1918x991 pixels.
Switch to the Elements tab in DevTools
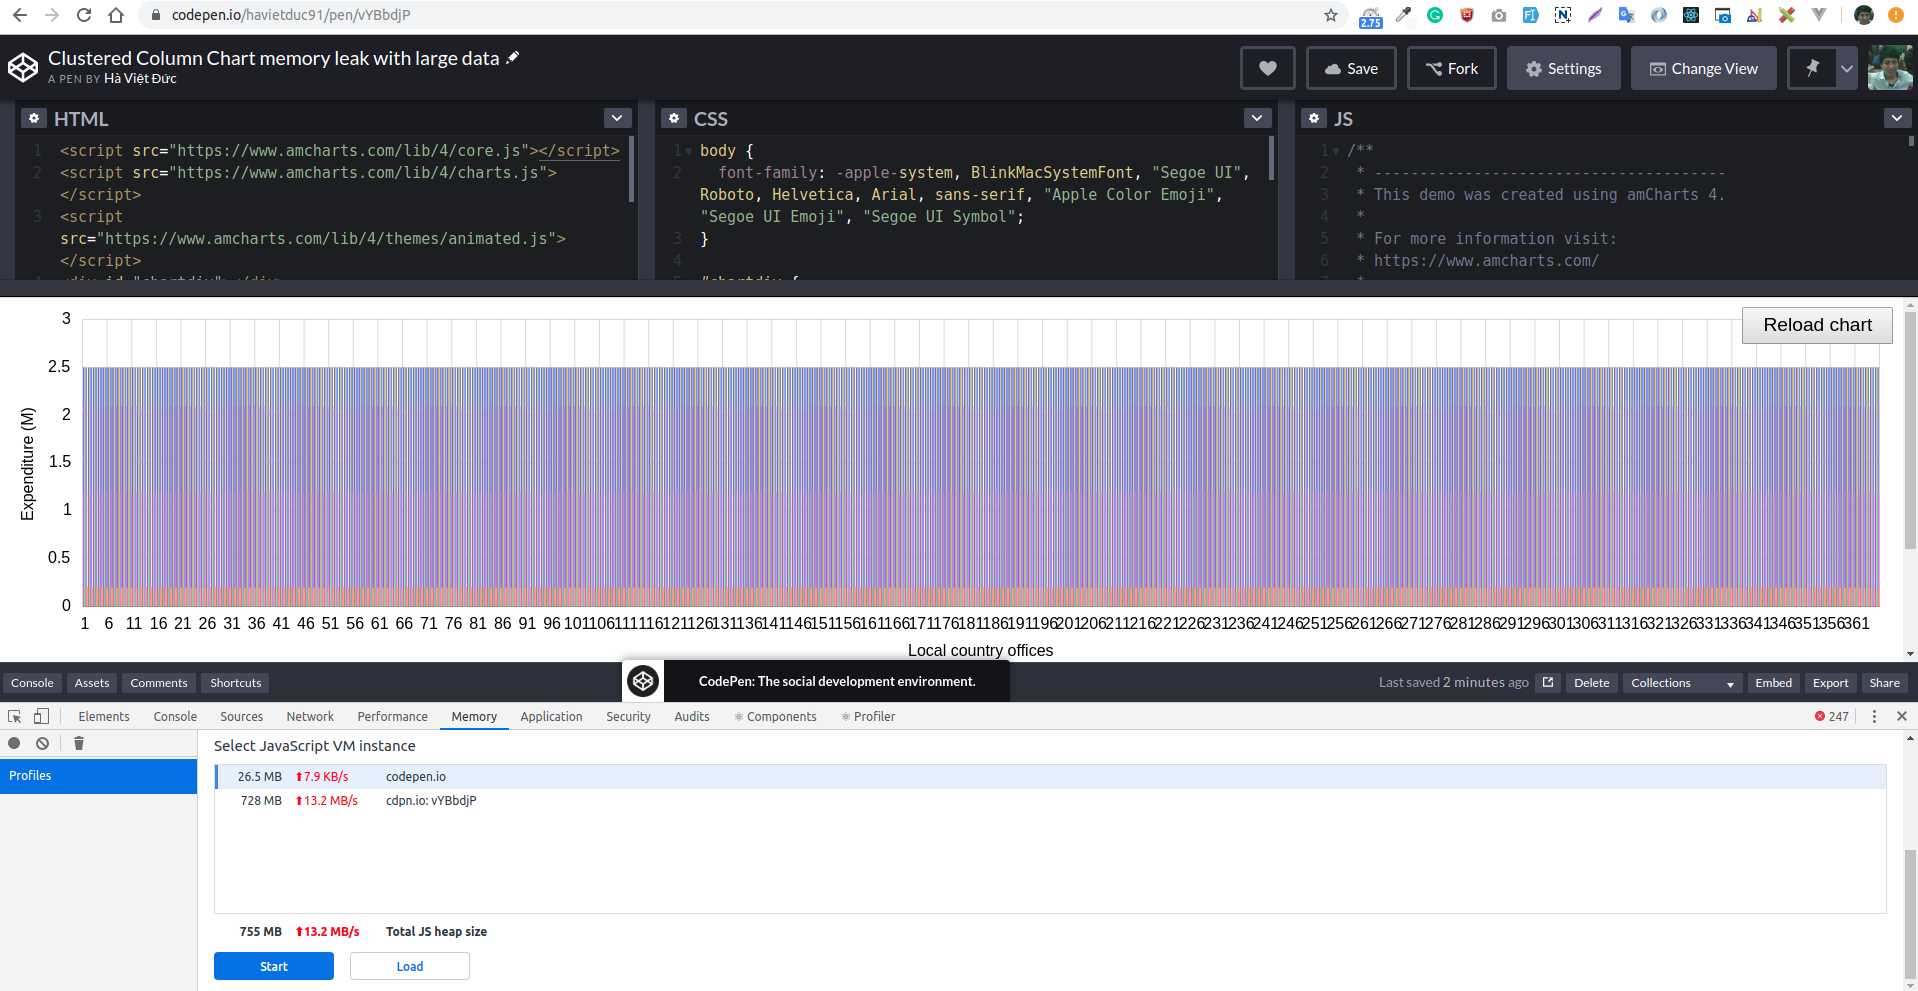(104, 716)
